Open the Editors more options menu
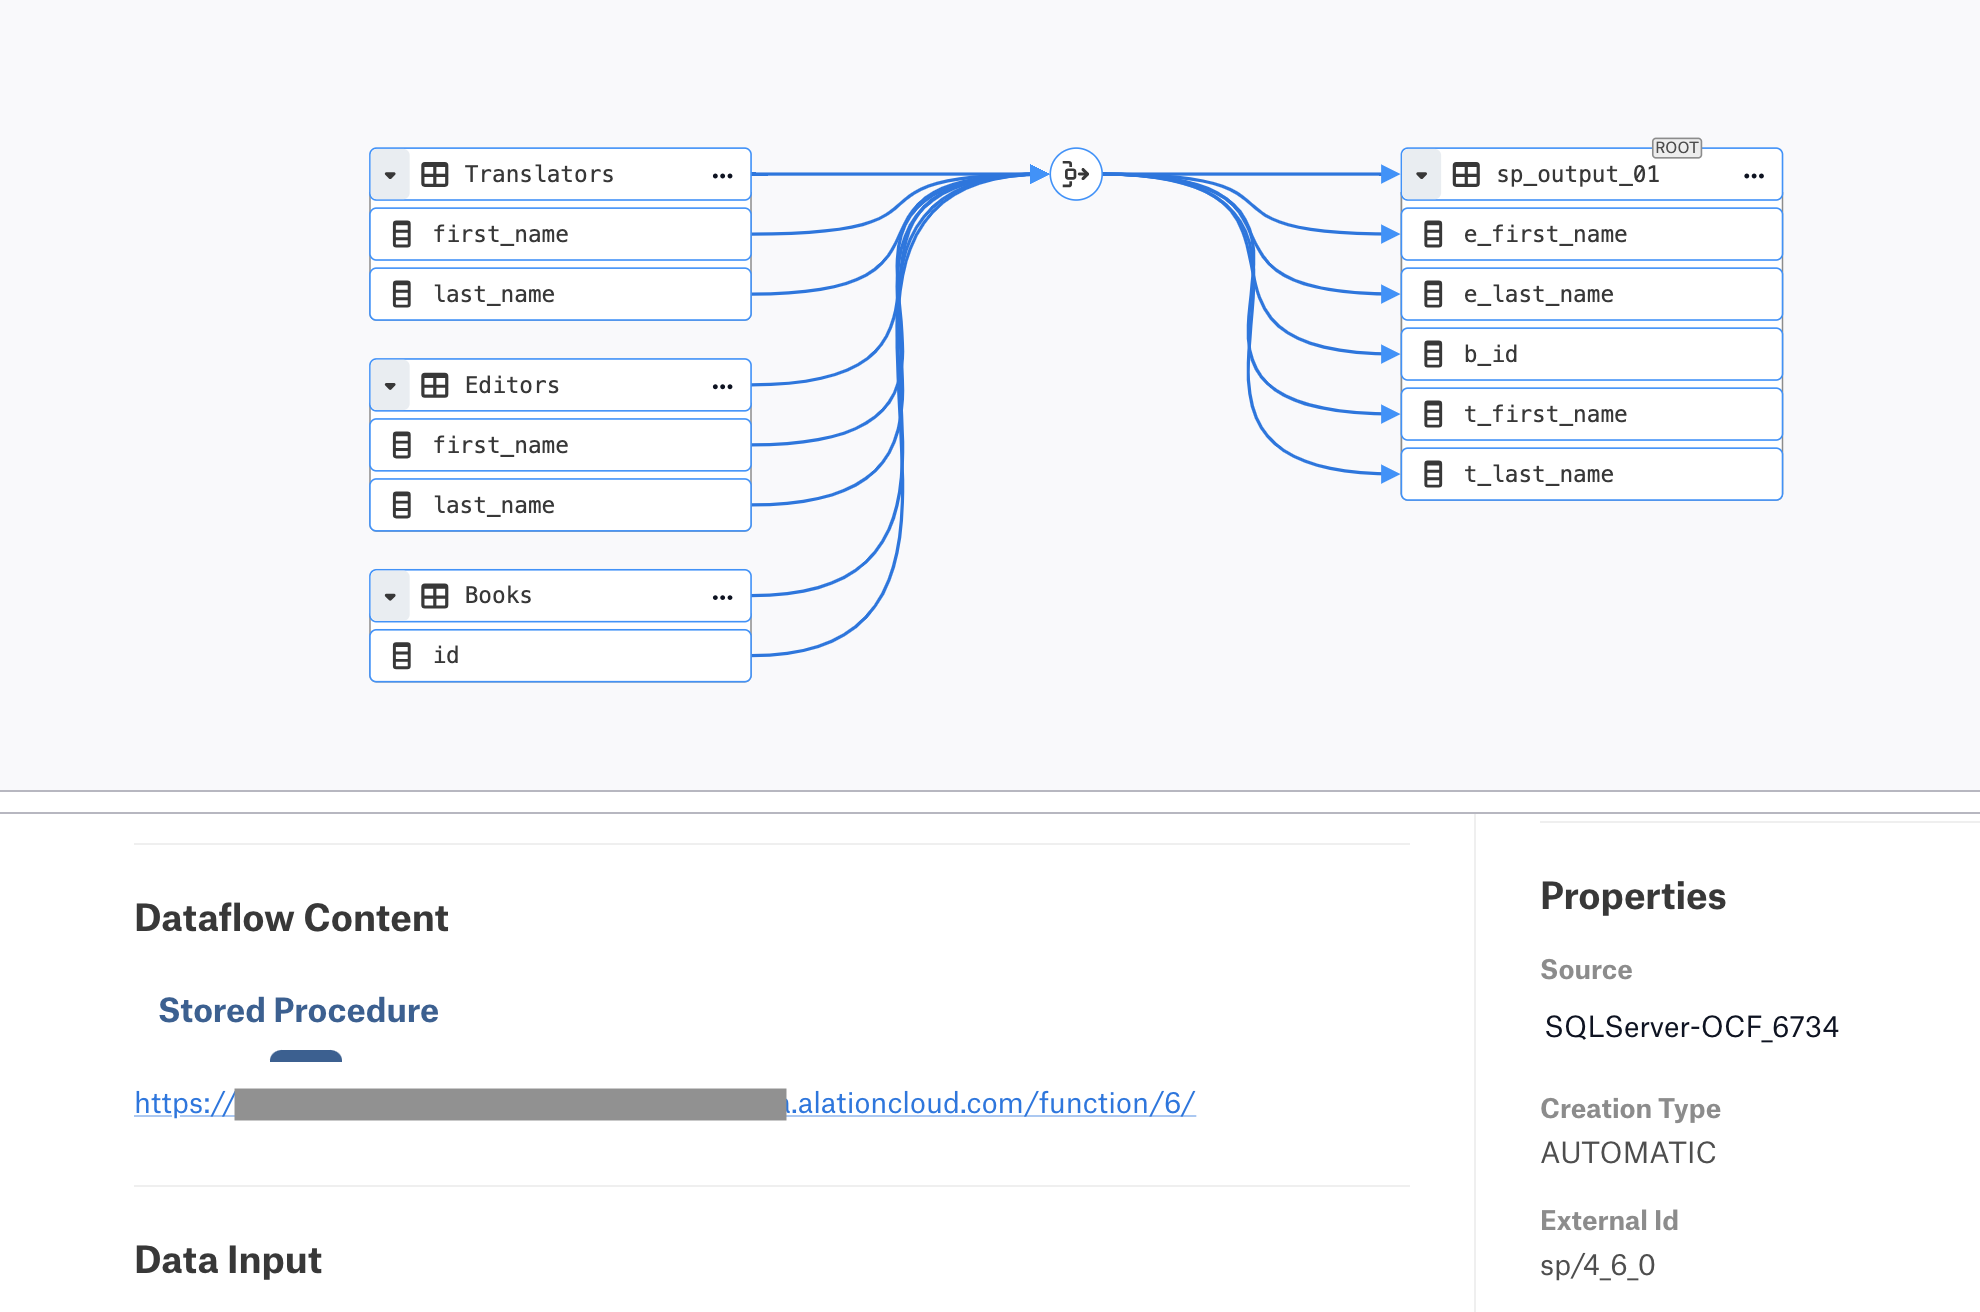The width and height of the screenshot is (1980, 1312). click(723, 386)
